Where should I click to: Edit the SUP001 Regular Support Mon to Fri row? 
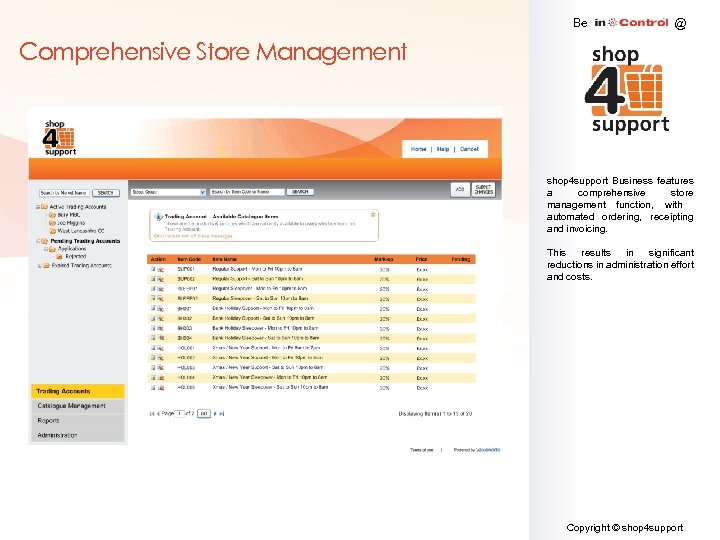153,269
